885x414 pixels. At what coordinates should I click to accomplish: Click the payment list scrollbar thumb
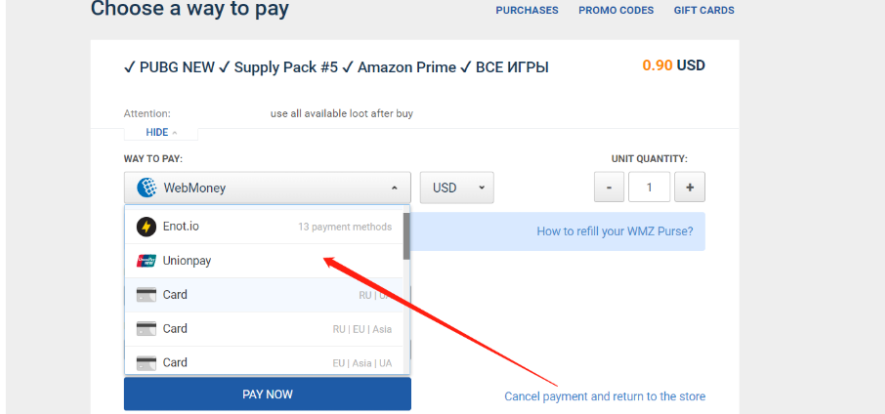pos(406,236)
